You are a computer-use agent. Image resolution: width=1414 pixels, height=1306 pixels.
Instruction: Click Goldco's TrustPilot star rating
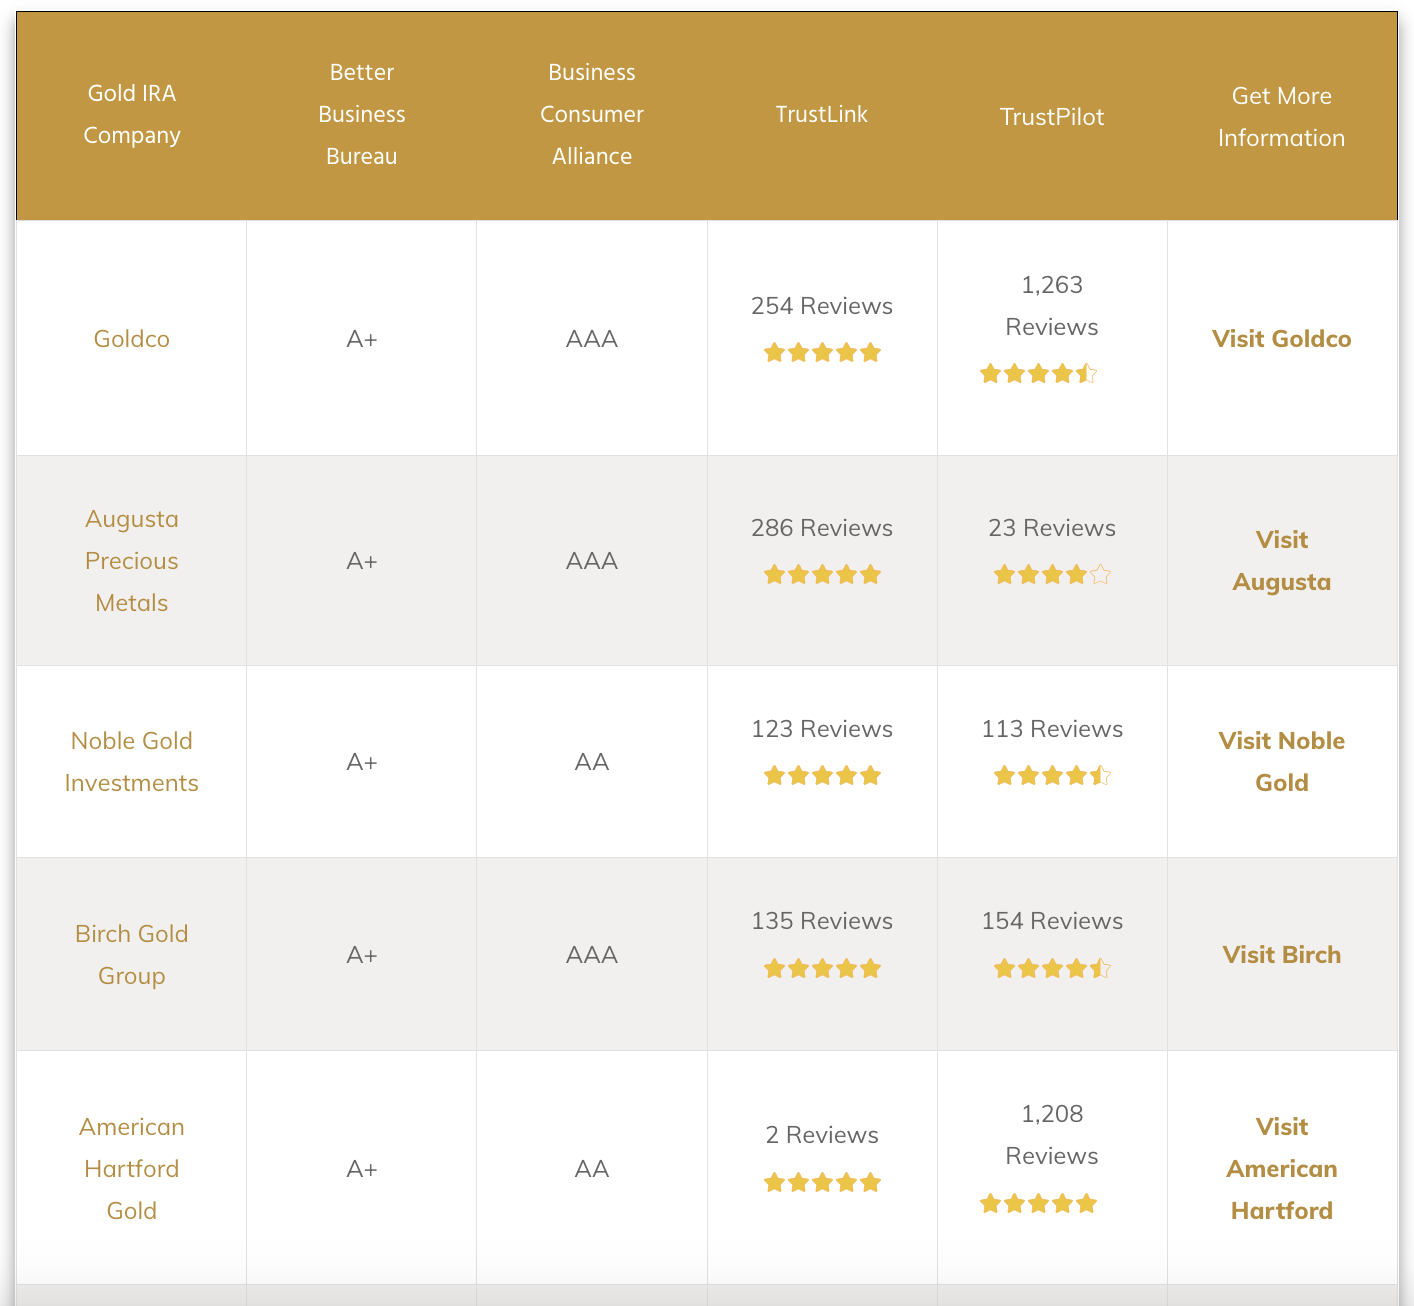click(x=1038, y=374)
